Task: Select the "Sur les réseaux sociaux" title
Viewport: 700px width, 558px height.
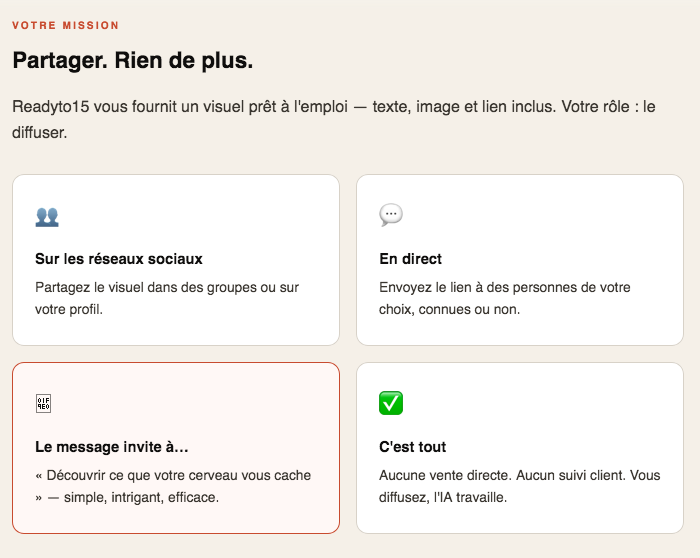Action: (119, 259)
